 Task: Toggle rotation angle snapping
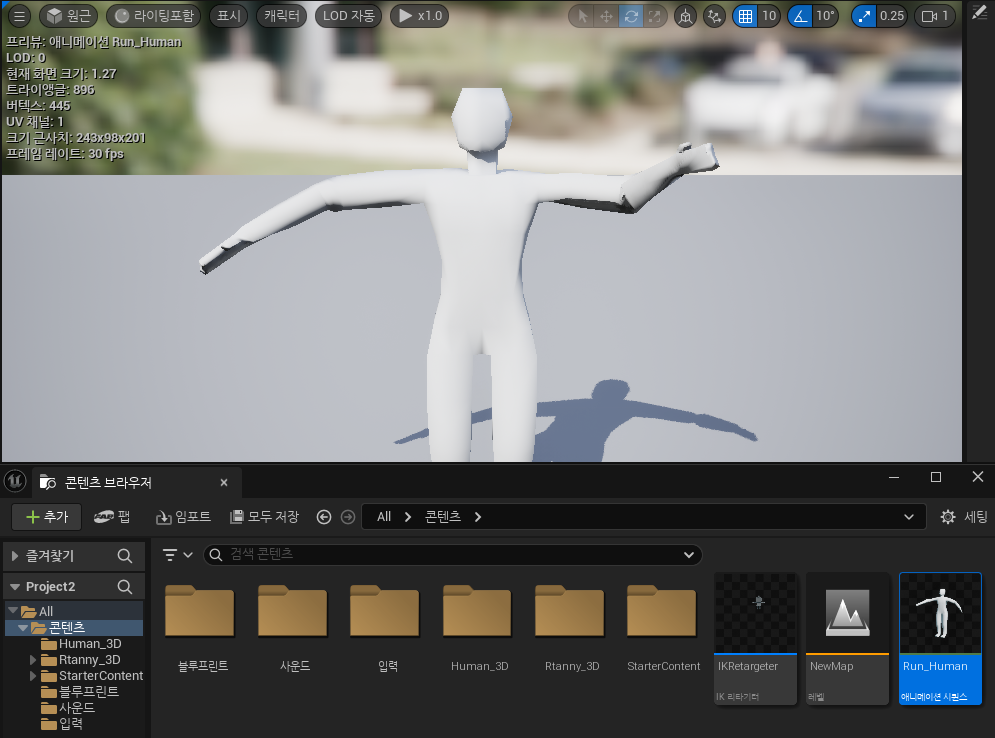click(800, 16)
